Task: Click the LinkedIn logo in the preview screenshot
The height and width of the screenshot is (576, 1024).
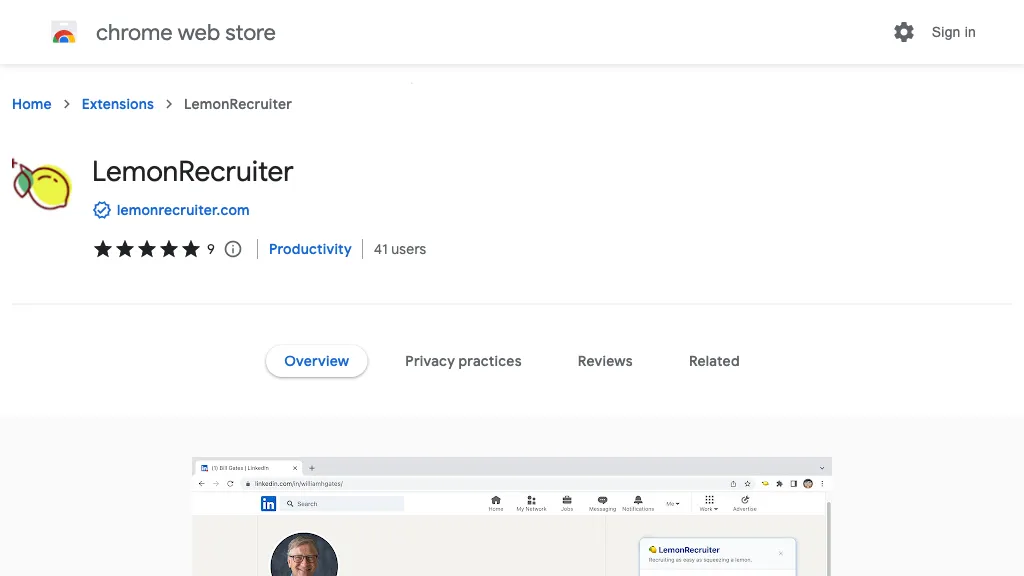Action: click(x=268, y=504)
